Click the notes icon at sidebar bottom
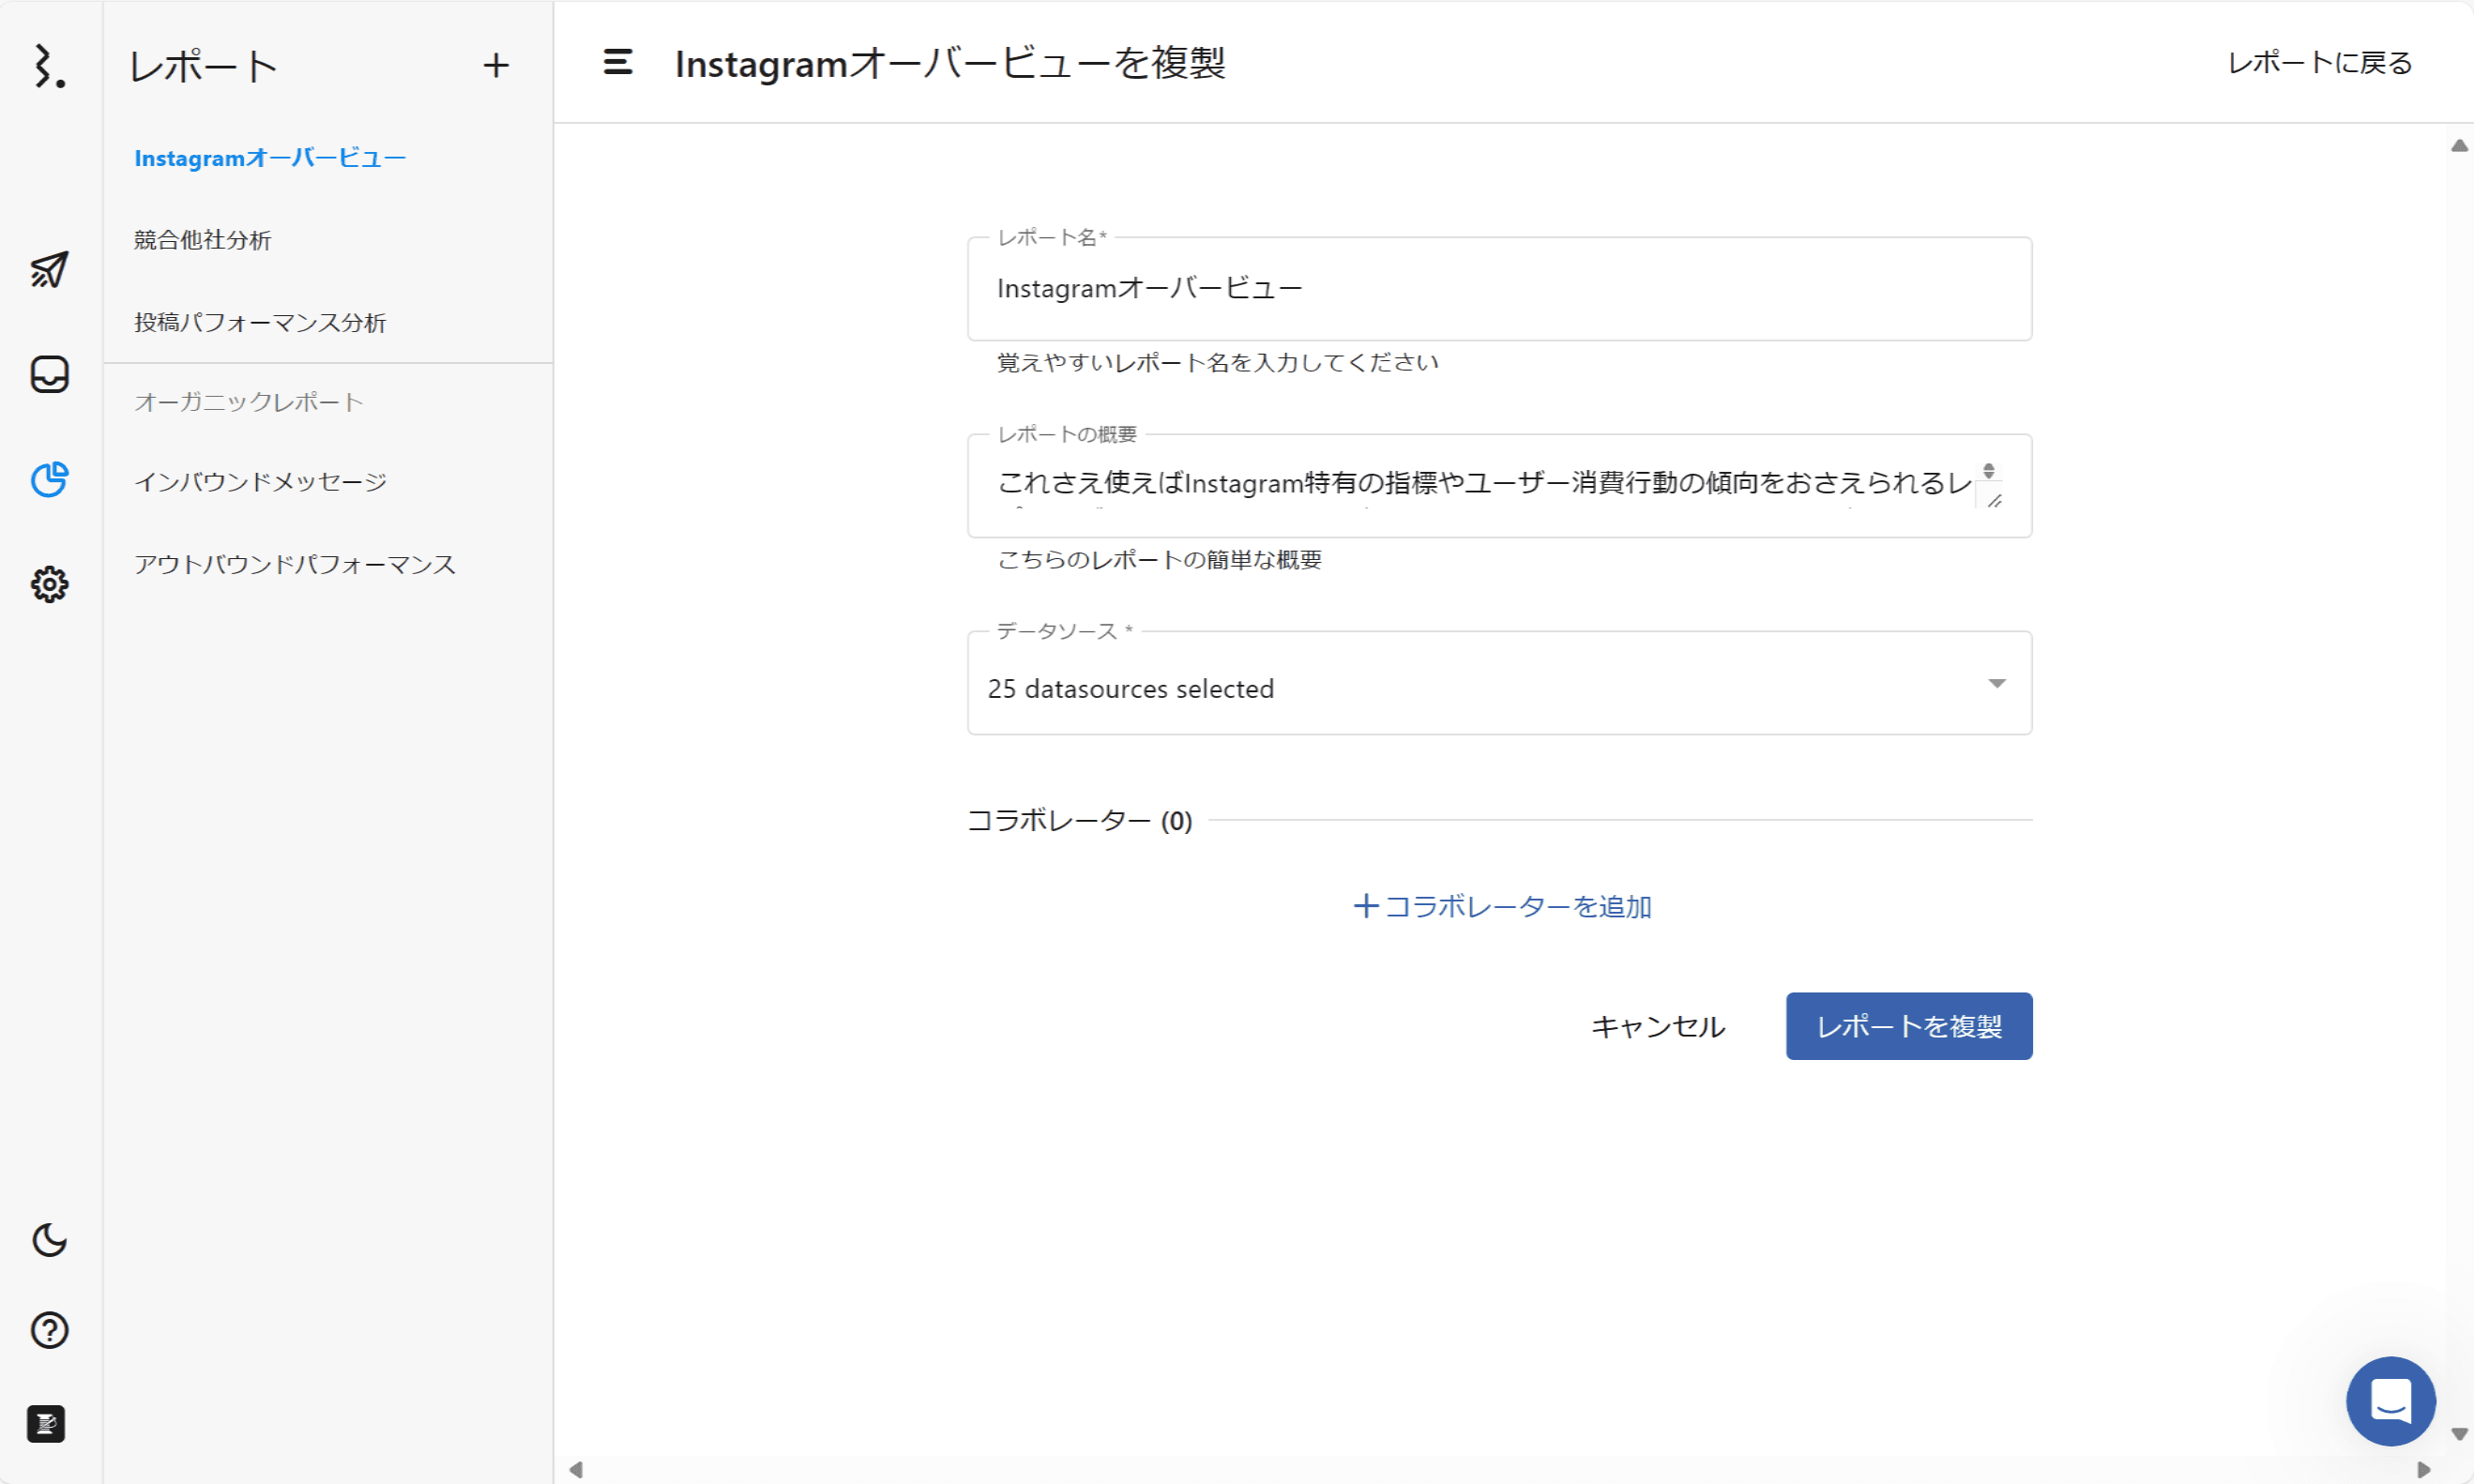The width and height of the screenshot is (2474, 1484). click(46, 1423)
